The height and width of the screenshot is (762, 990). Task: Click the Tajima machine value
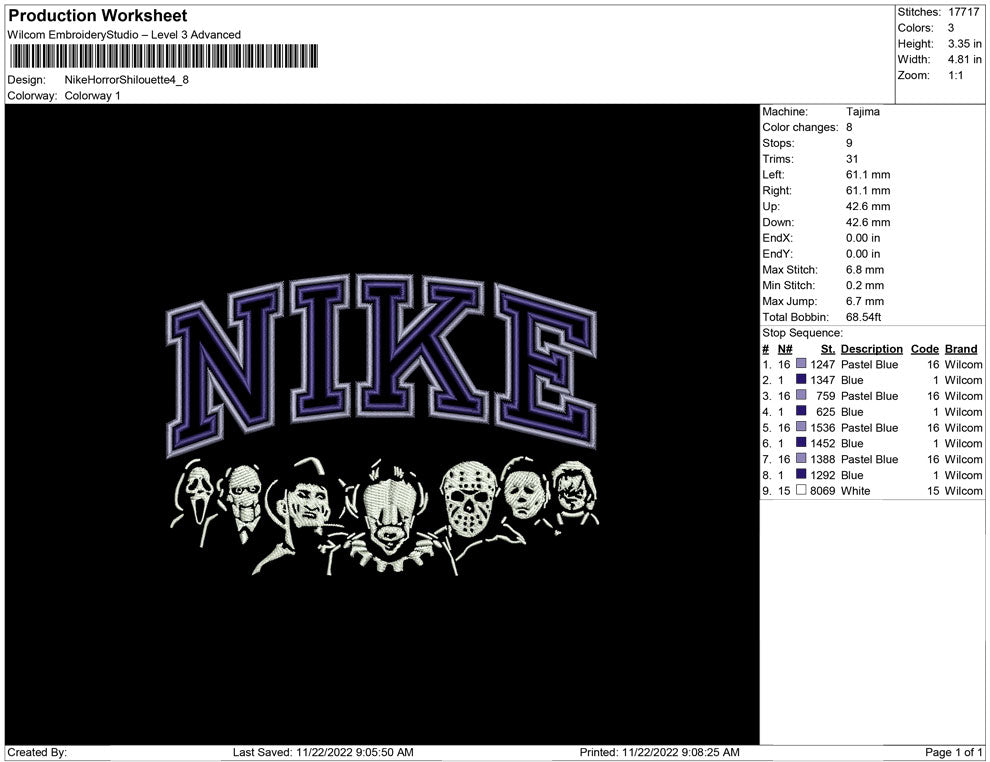[x=862, y=112]
